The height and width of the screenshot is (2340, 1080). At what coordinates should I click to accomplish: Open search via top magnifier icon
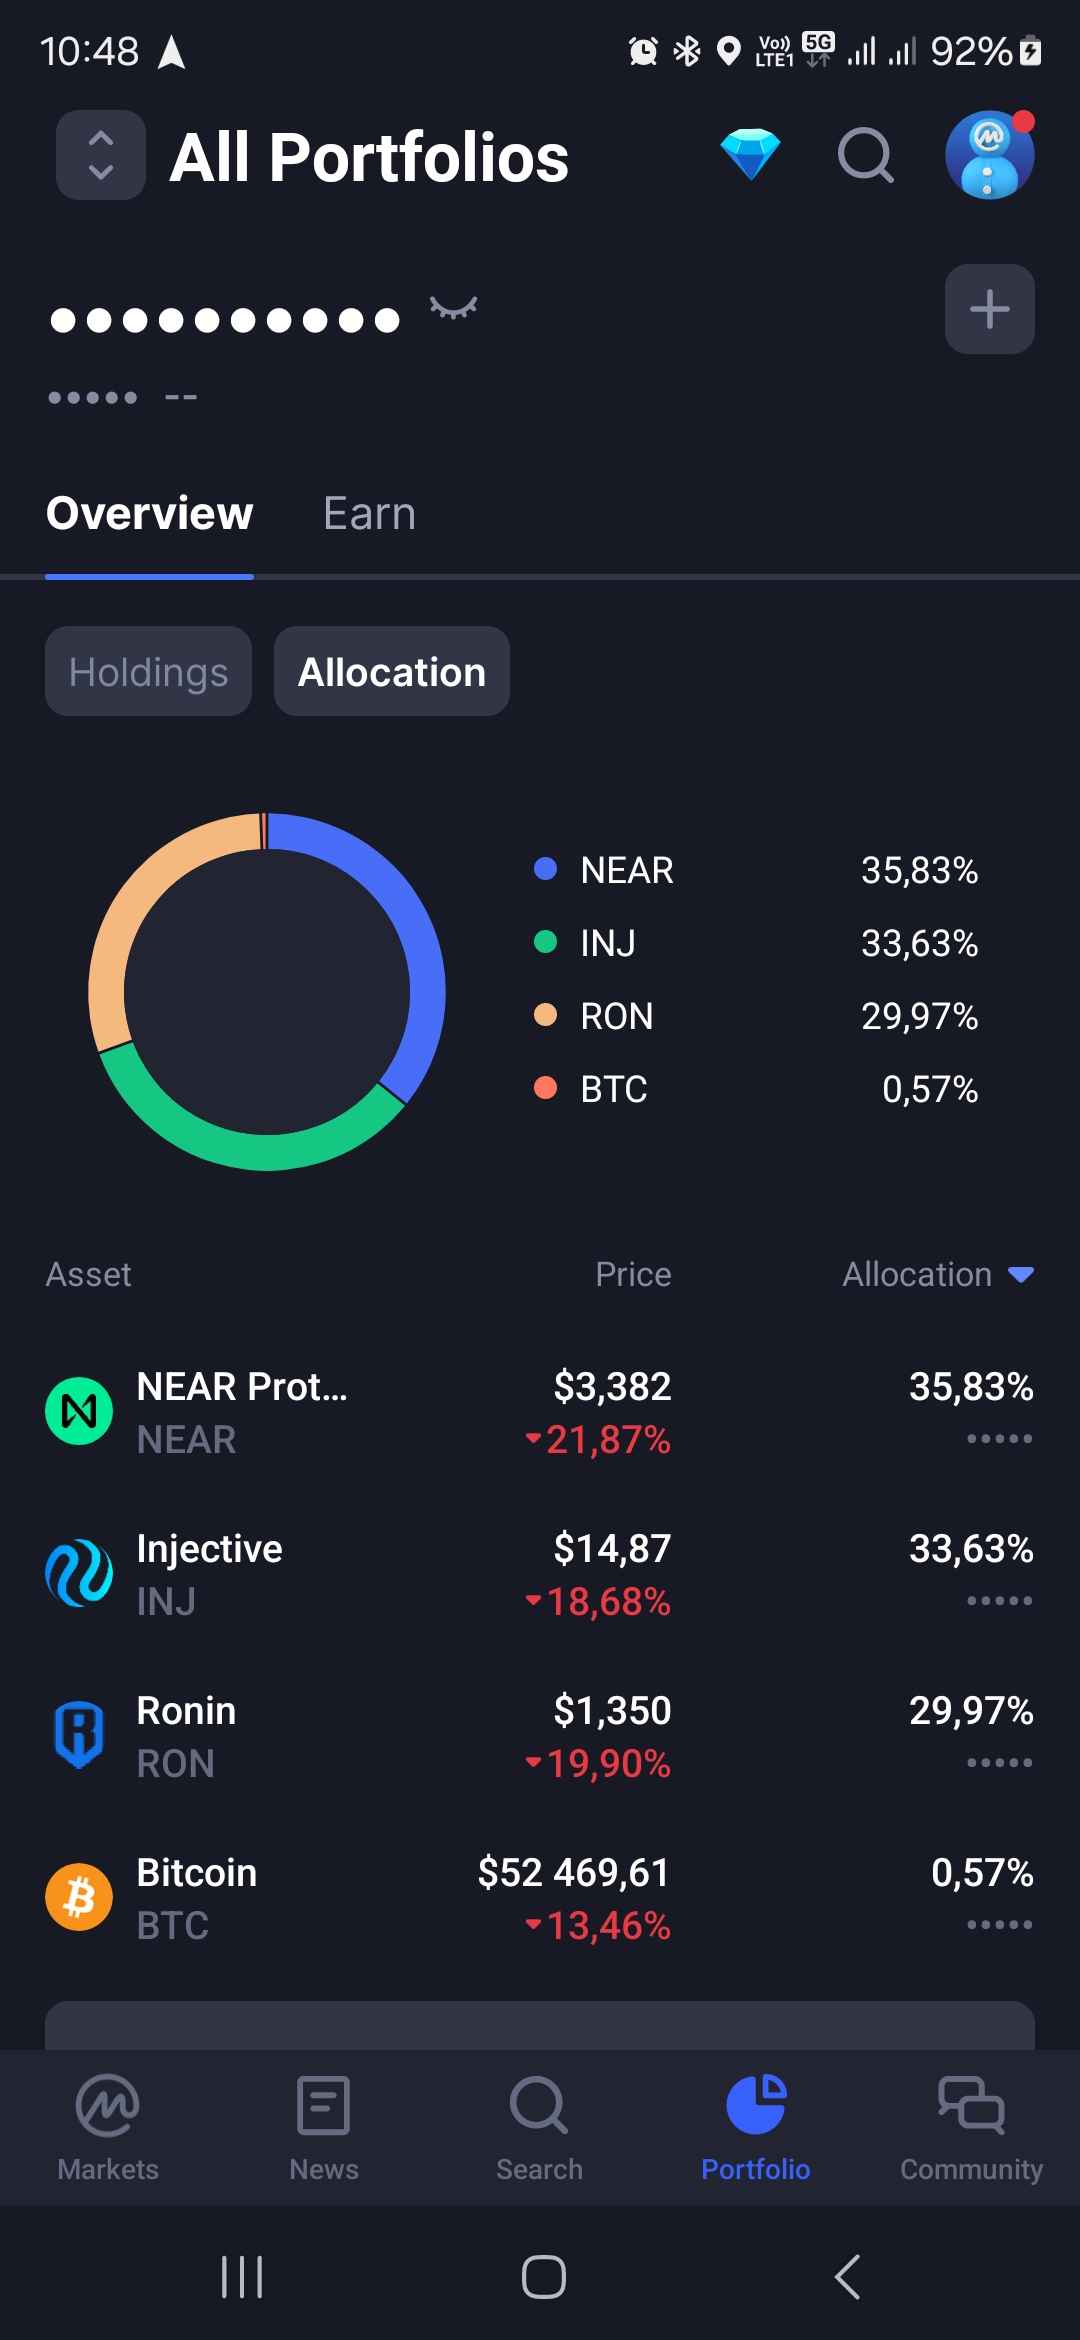click(865, 156)
